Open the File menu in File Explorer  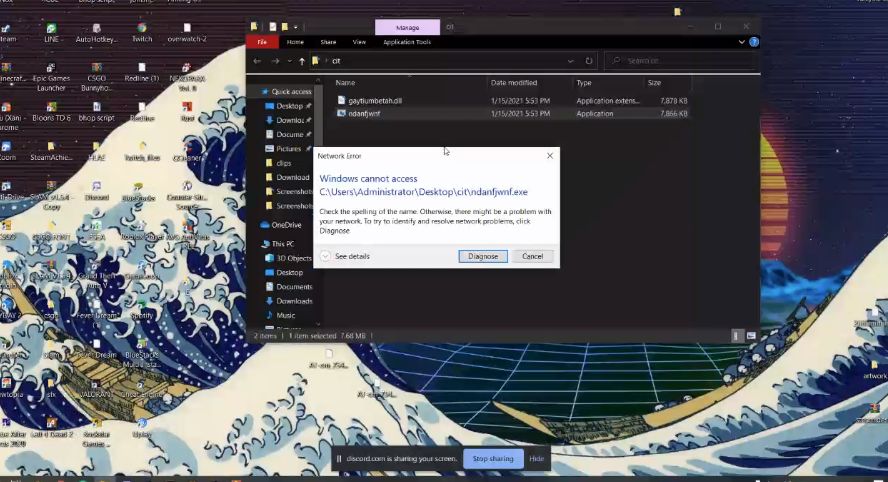[262, 42]
